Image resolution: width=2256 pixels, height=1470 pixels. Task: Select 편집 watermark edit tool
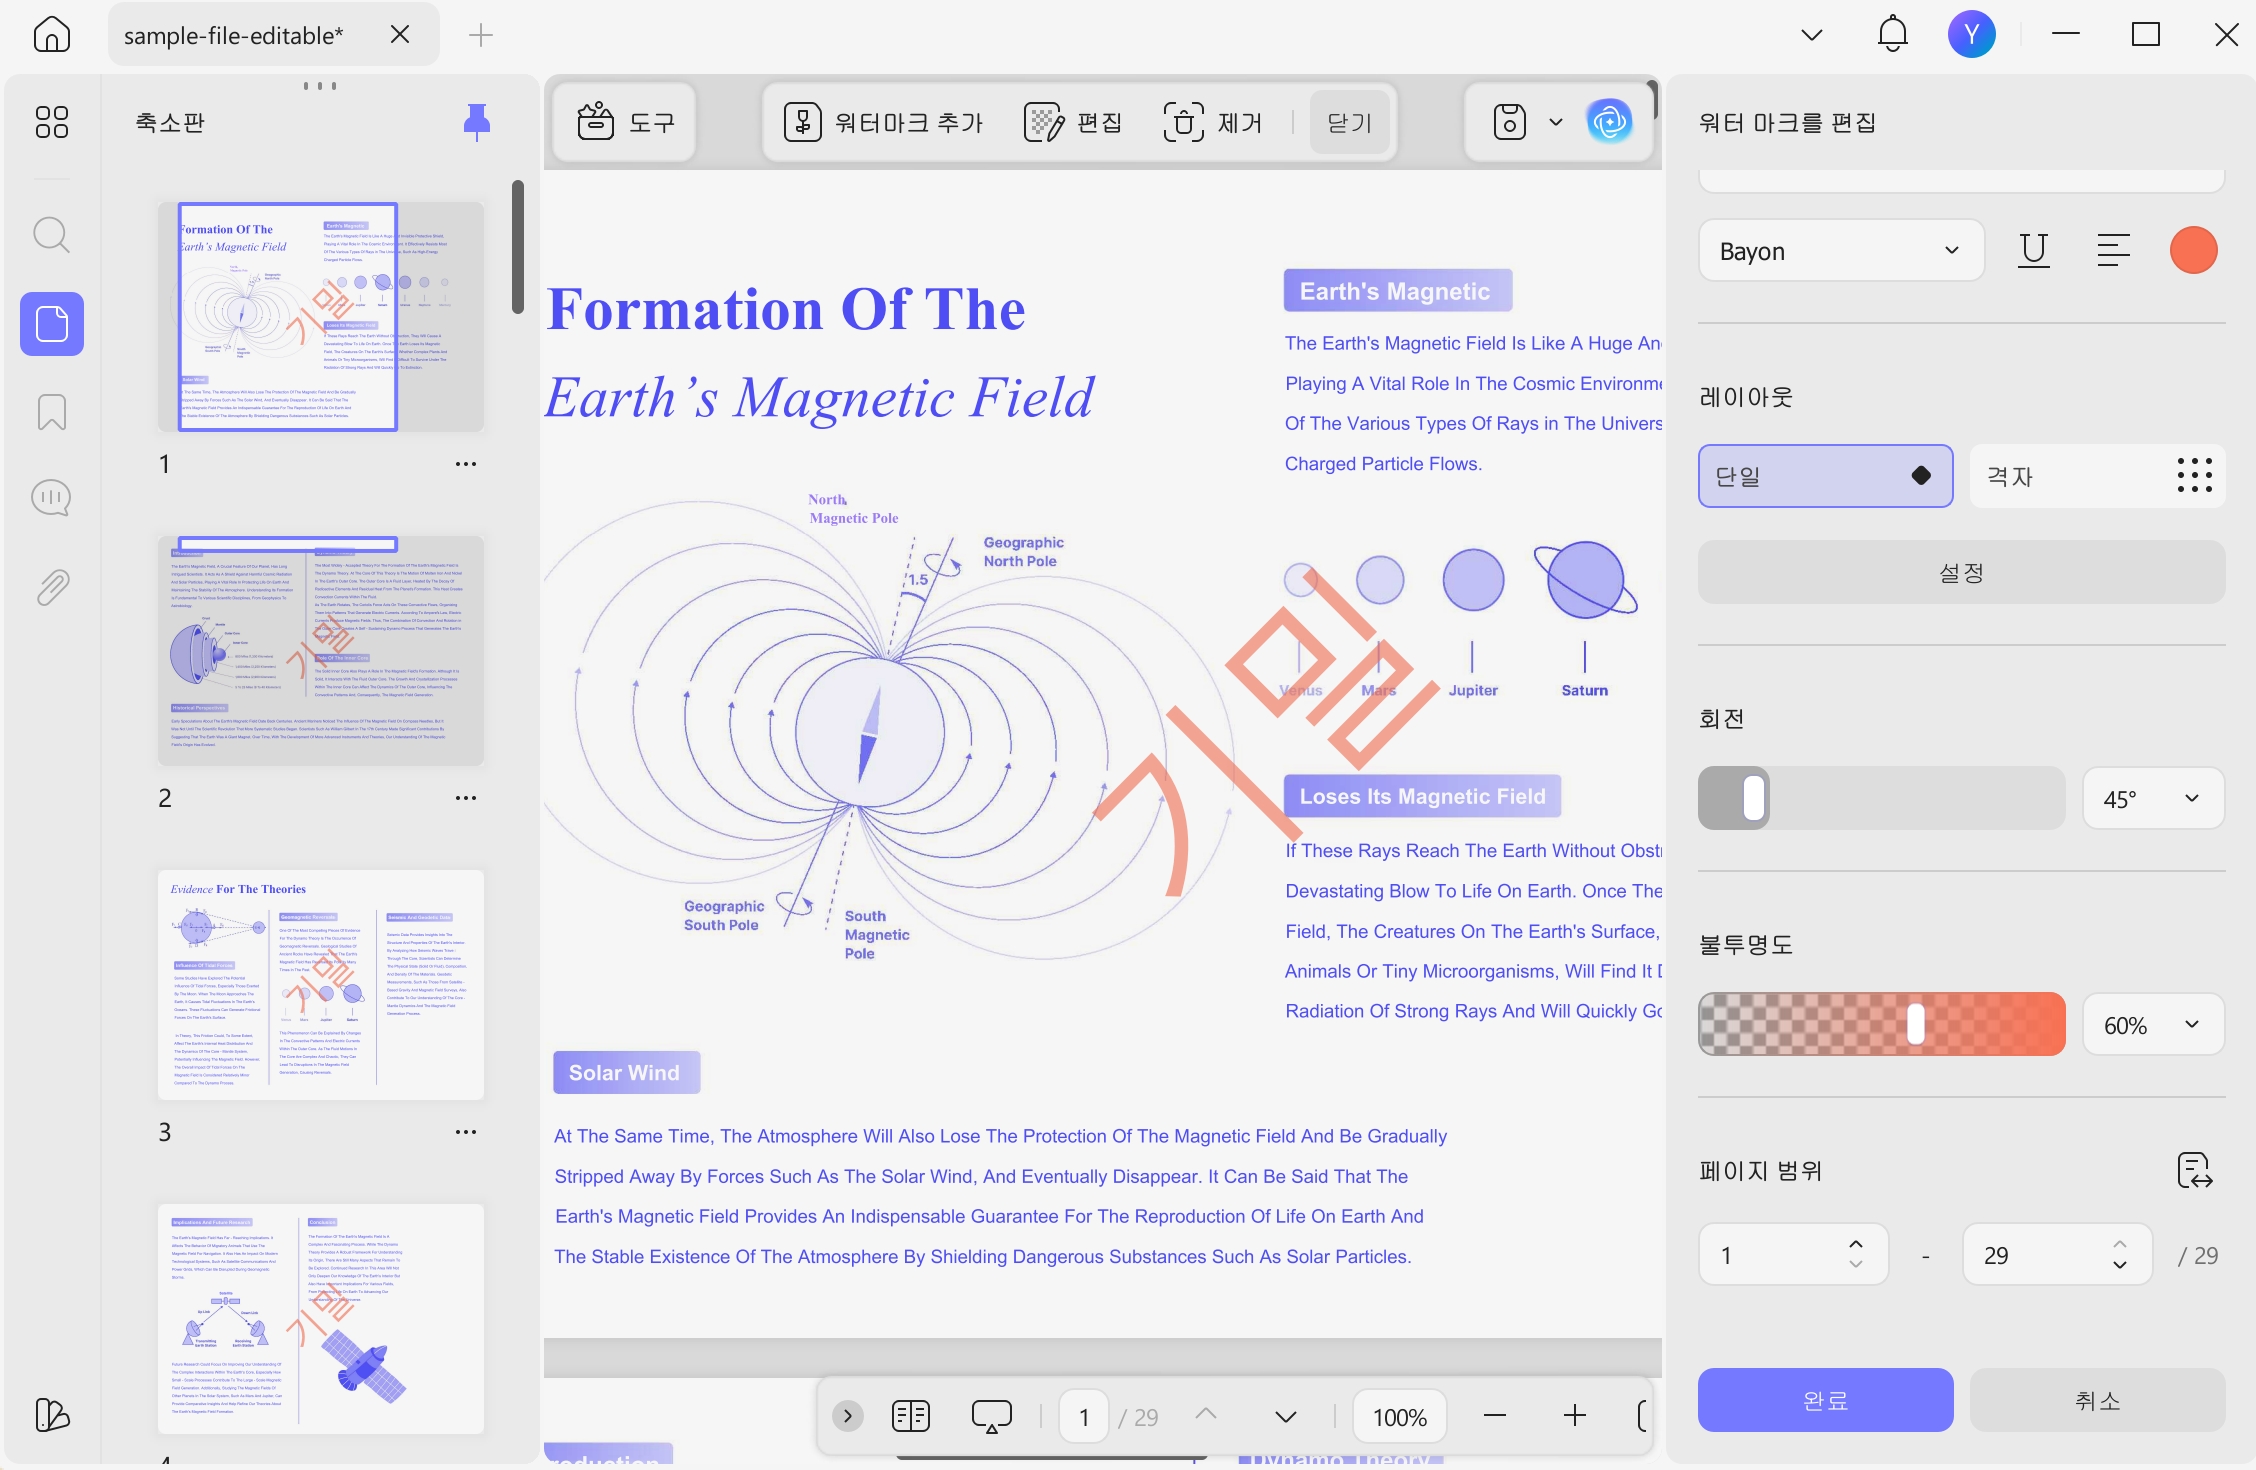(x=1073, y=122)
